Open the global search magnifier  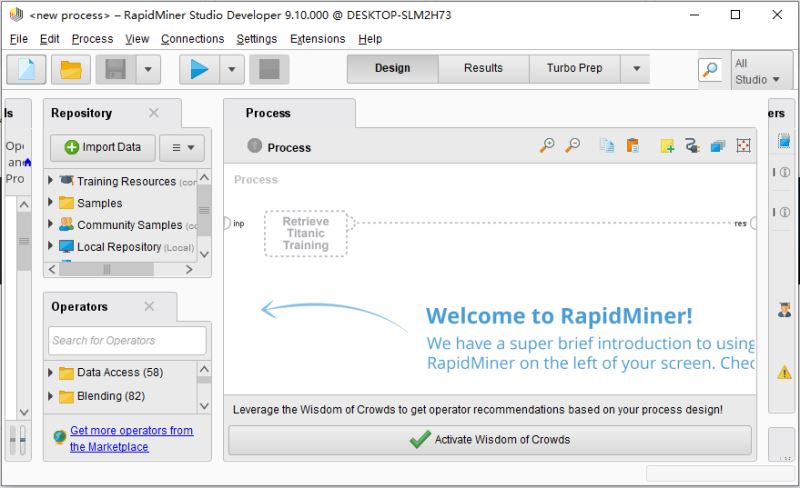[x=710, y=69]
